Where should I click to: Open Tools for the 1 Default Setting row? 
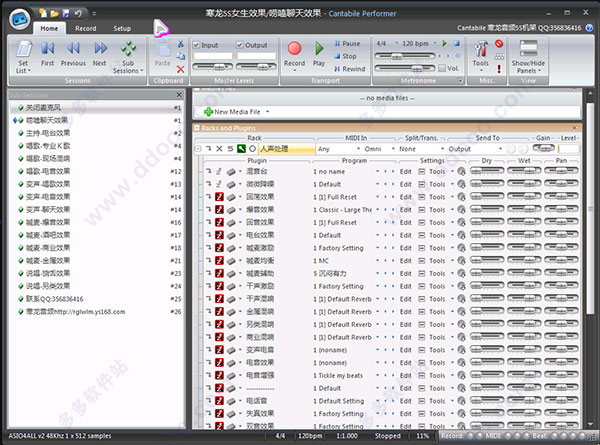coord(439,401)
